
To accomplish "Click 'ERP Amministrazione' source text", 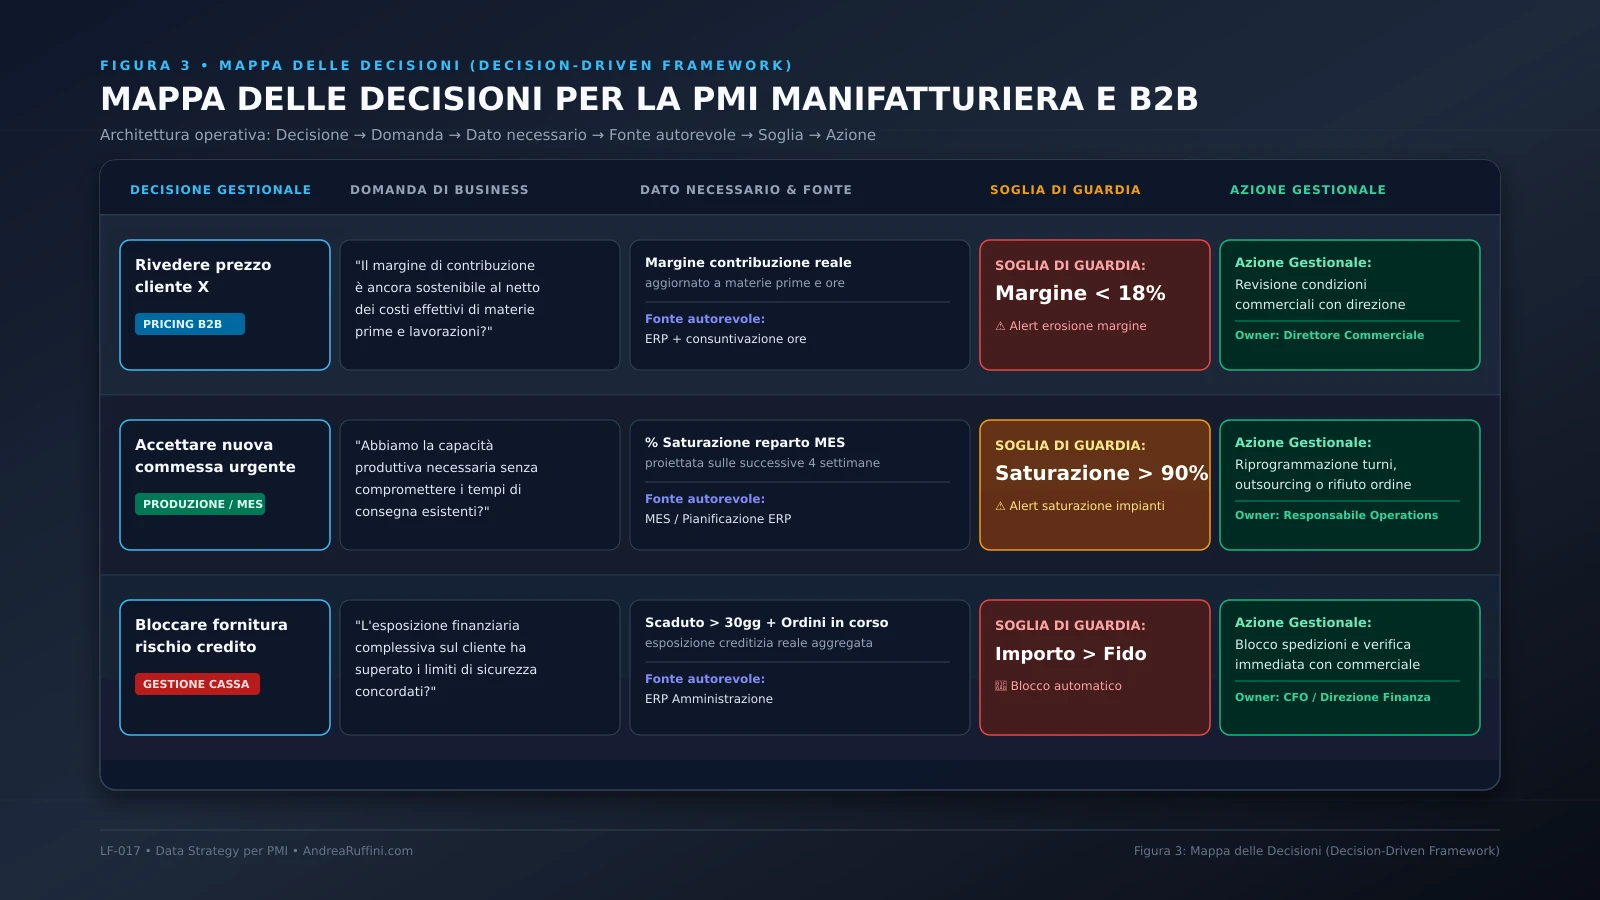I will click(709, 699).
